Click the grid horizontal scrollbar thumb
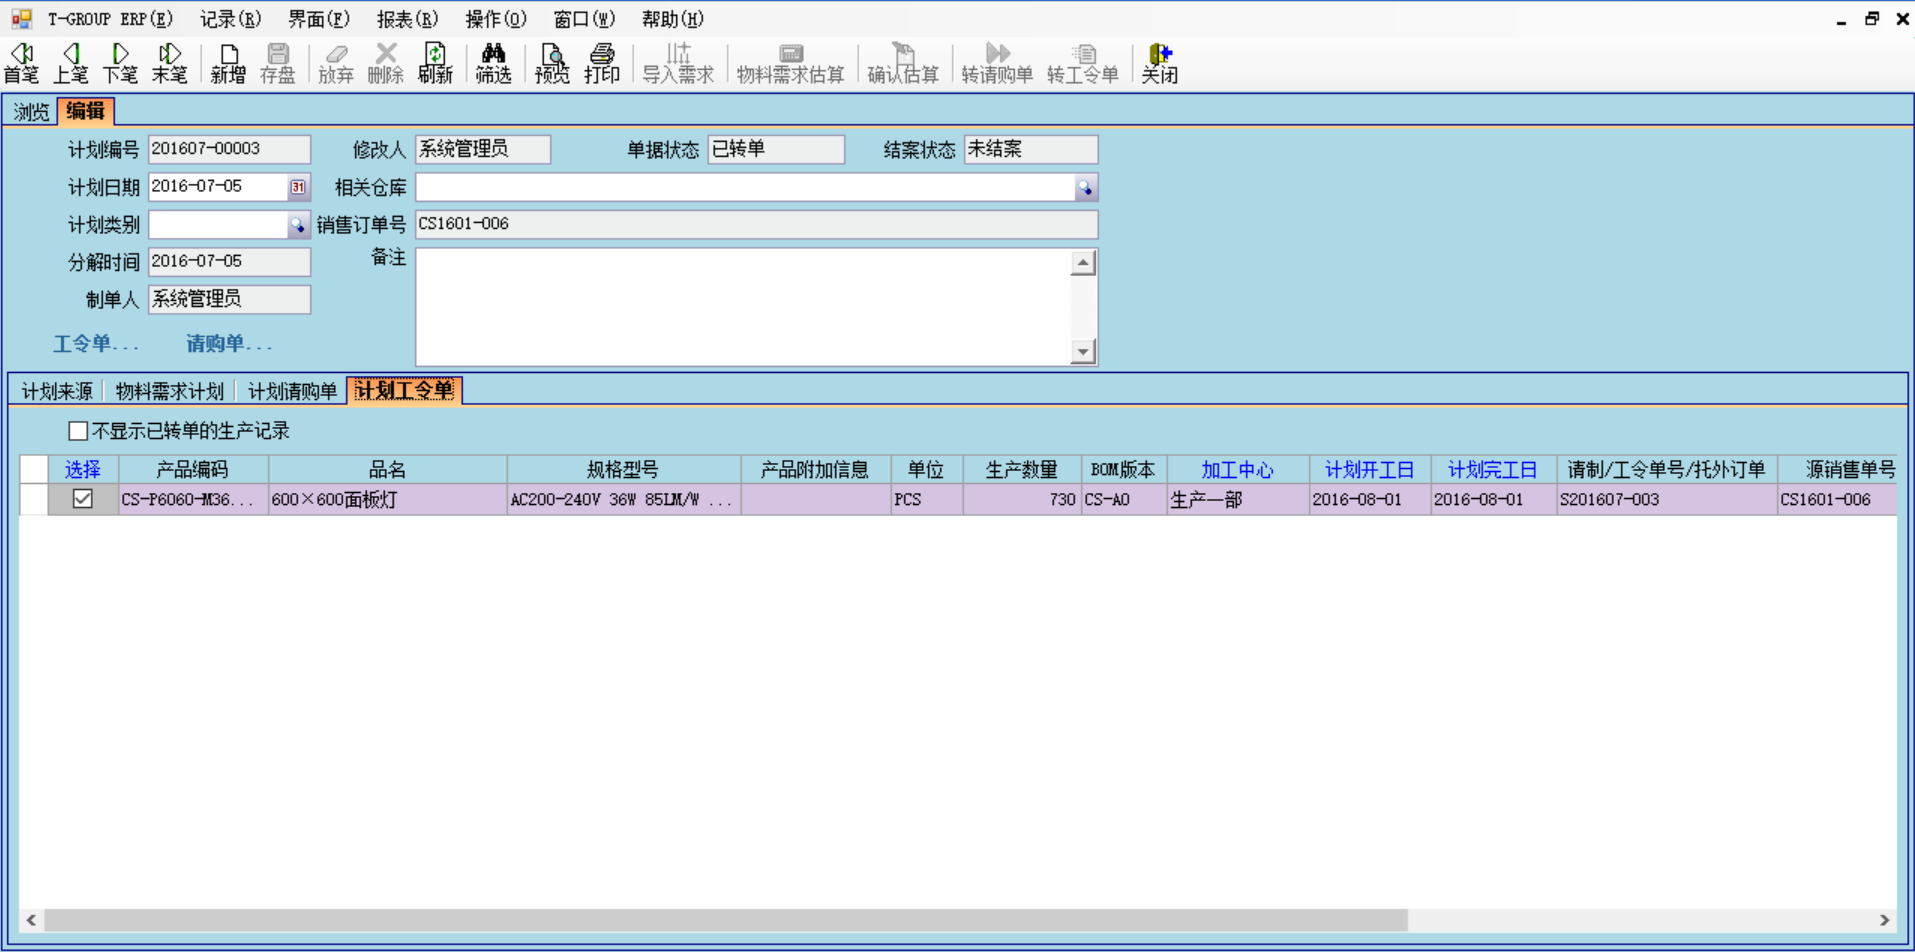Screen dimensions: 1915x952 726,920
